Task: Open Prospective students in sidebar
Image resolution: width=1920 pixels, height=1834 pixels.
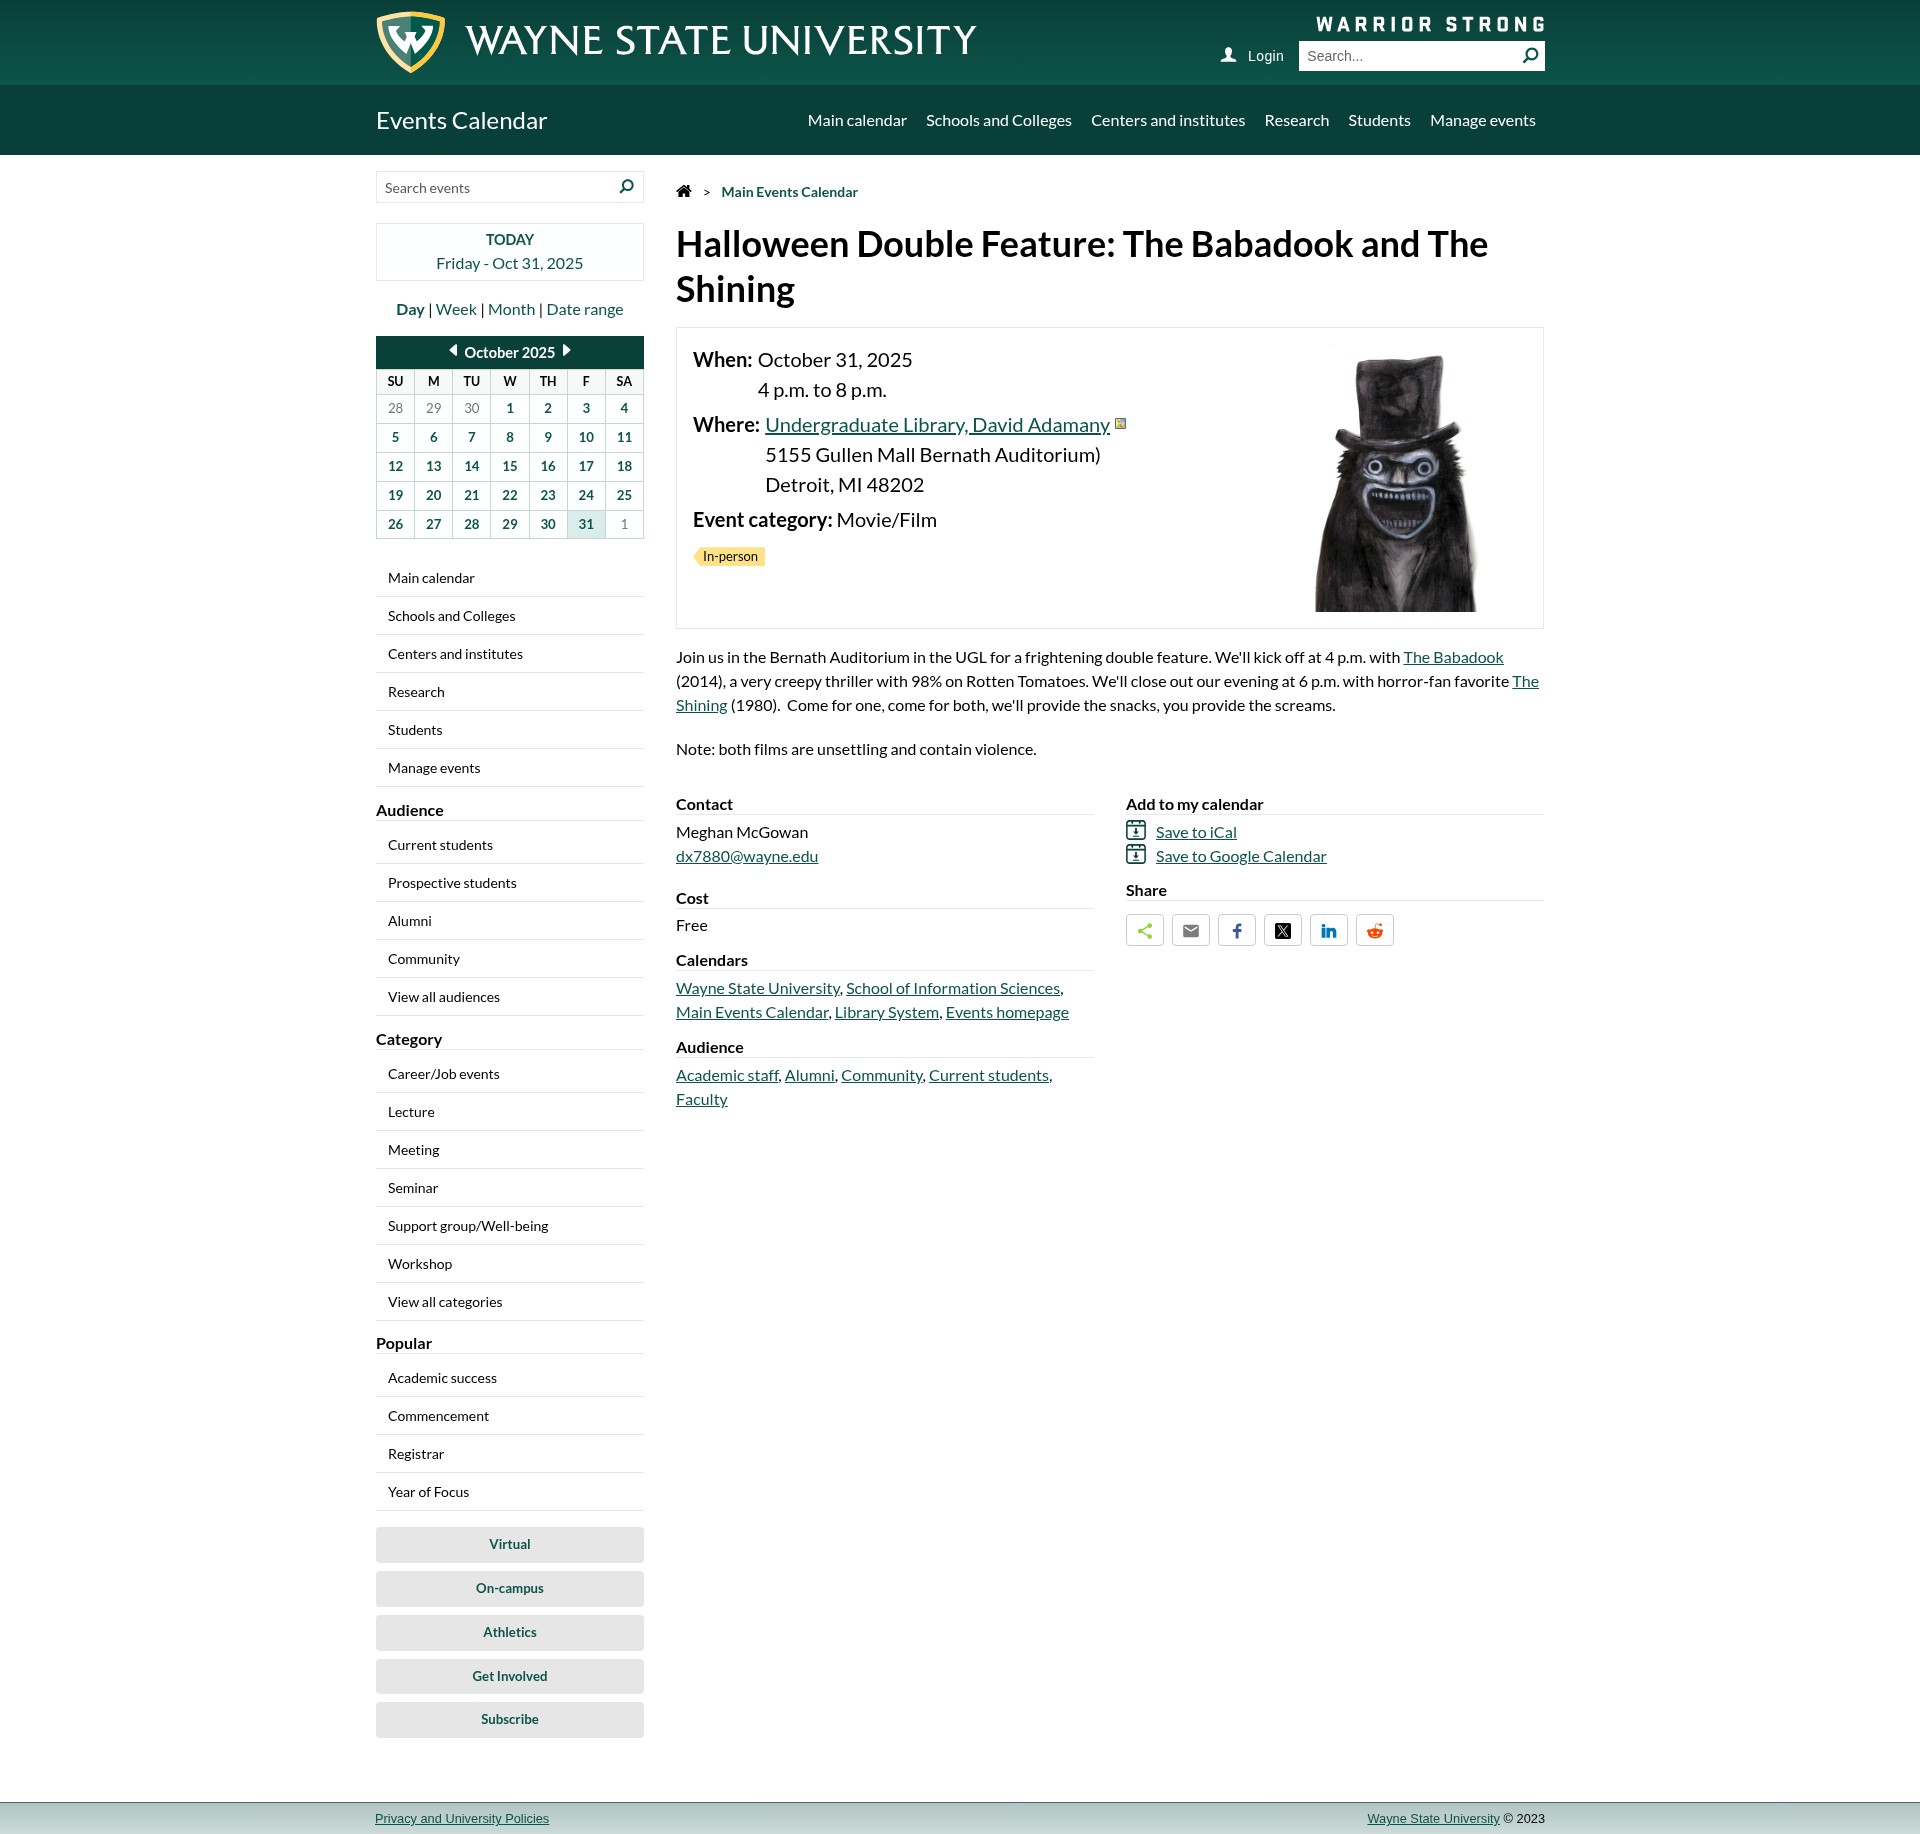Action: [x=510, y=883]
